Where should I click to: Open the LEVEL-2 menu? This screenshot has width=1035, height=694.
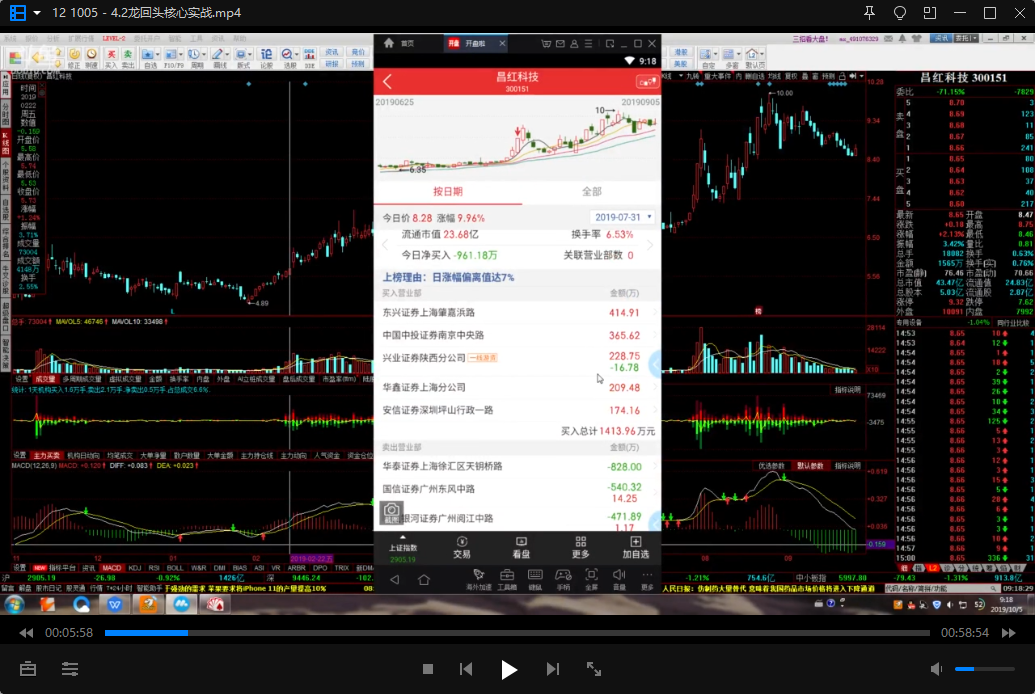click(x=114, y=39)
